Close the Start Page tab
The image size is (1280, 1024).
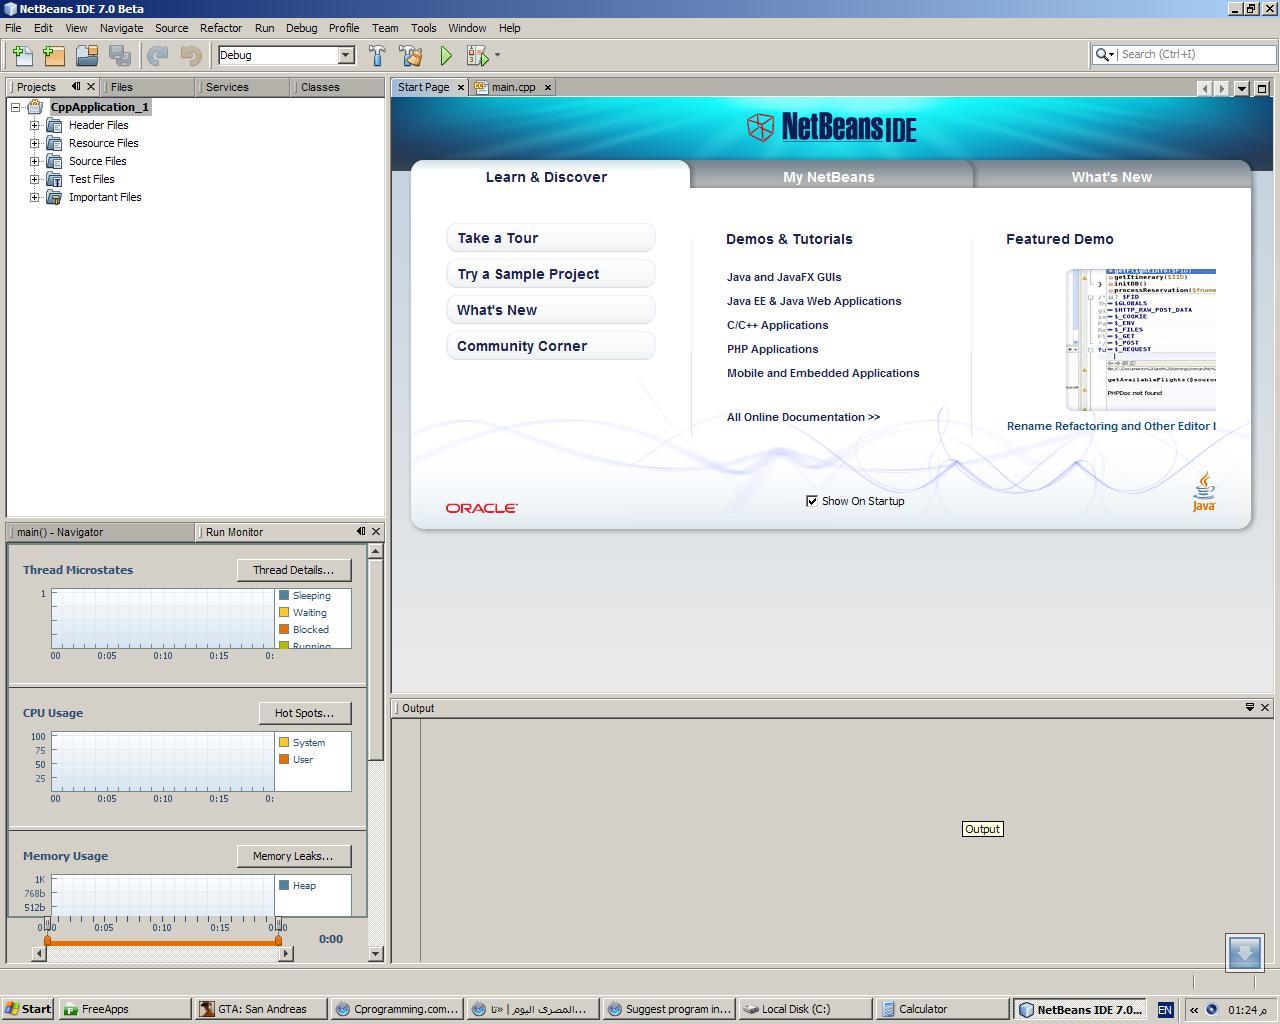point(461,88)
